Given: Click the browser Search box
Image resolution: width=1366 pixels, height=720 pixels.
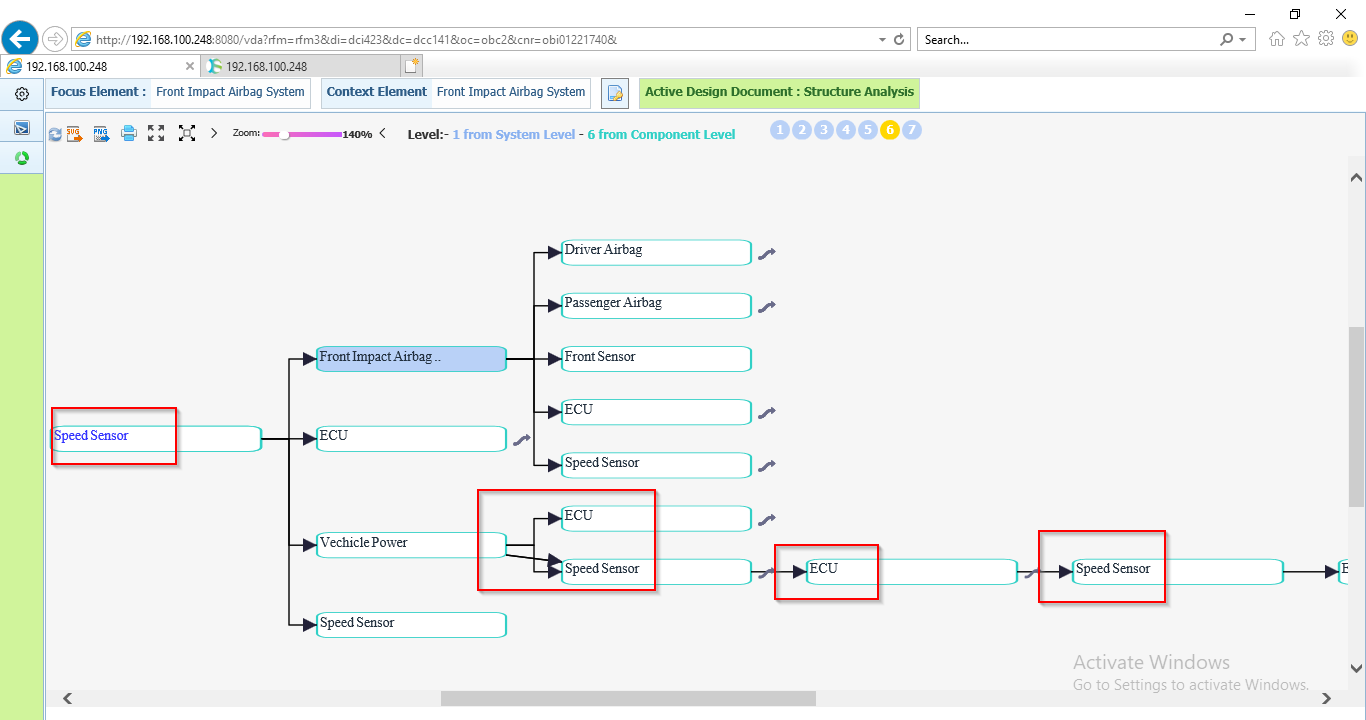Looking at the screenshot, I should (x=1066, y=40).
